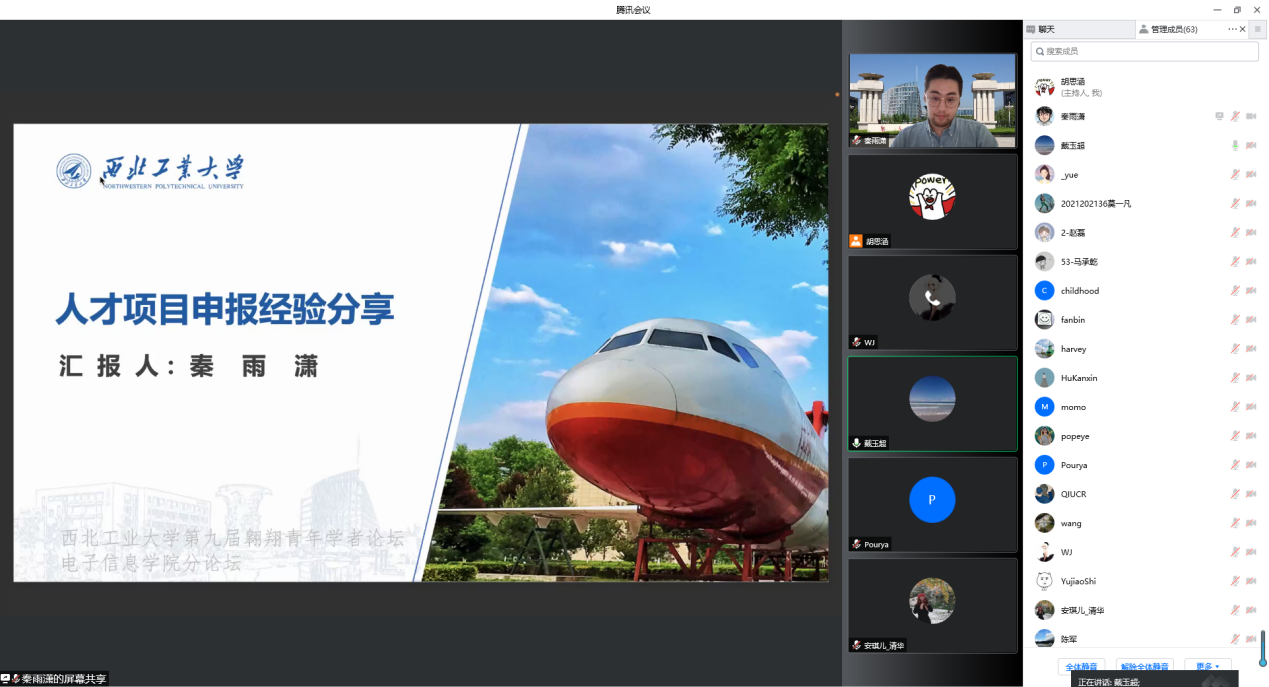Click the camera-off icon for fanbin
This screenshot has width=1269, height=687.
click(x=1250, y=320)
